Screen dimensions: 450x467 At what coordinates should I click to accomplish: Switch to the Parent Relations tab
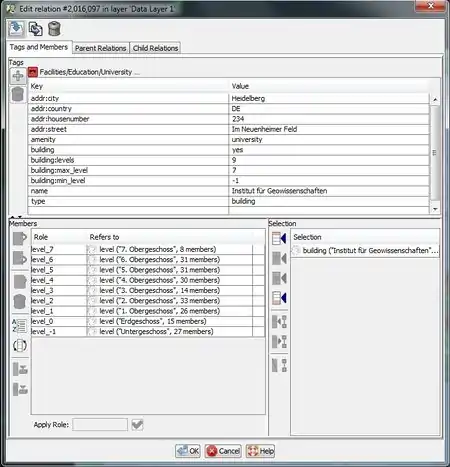(x=100, y=48)
